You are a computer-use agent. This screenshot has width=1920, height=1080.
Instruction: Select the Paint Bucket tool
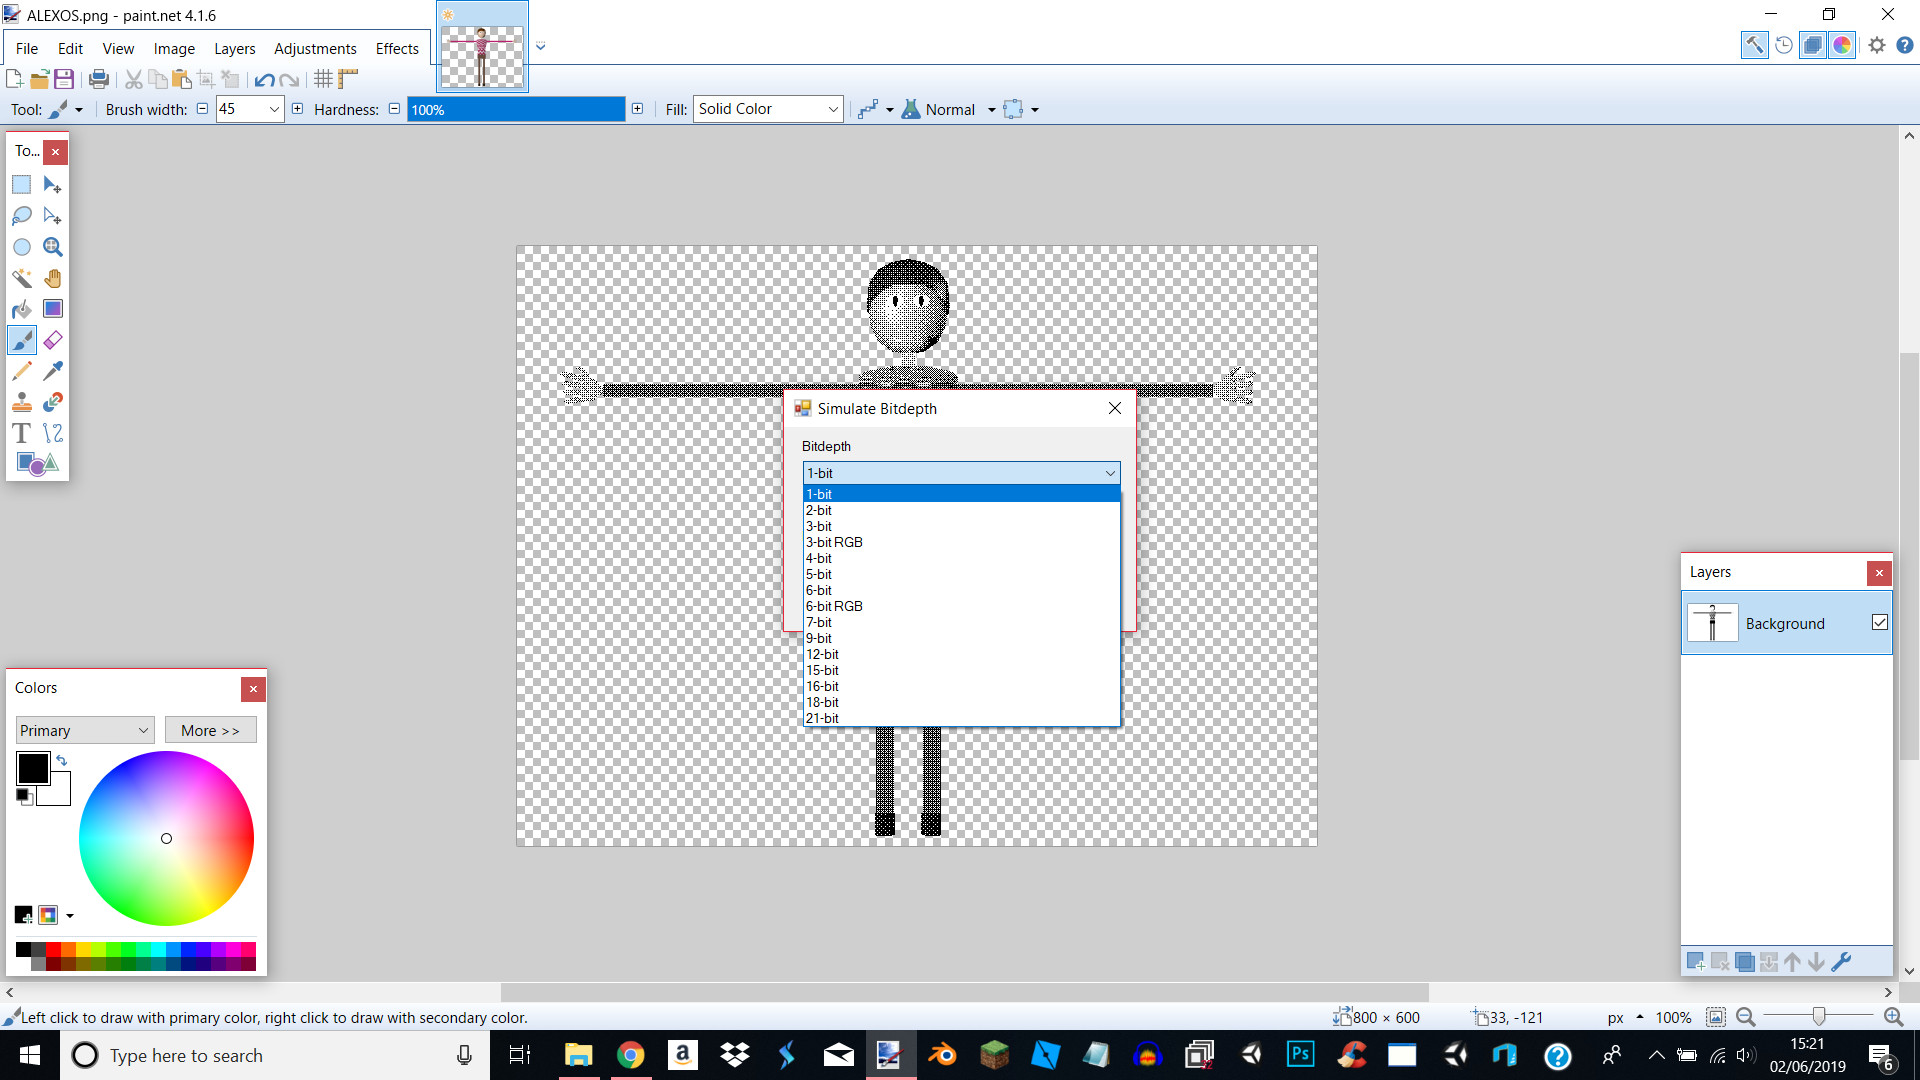(x=22, y=309)
